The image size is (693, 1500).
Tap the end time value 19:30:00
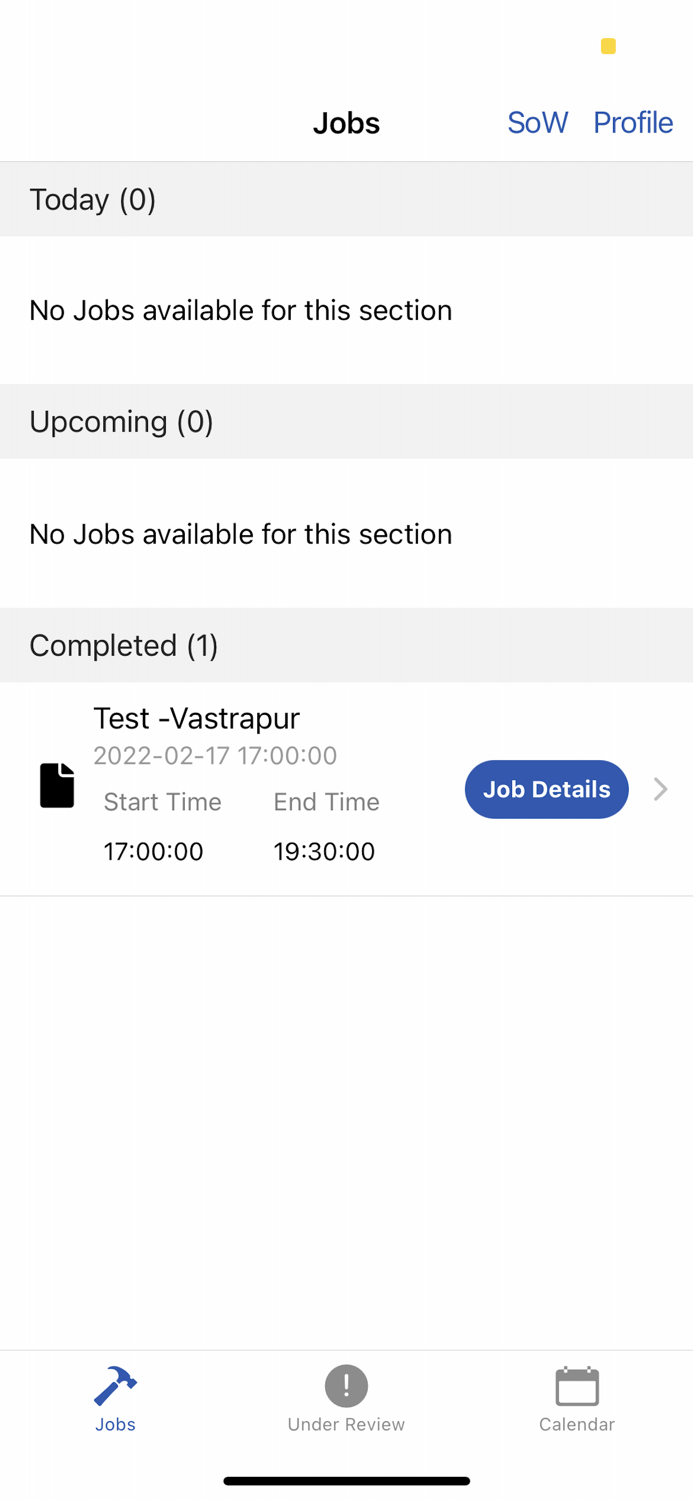coord(324,851)
